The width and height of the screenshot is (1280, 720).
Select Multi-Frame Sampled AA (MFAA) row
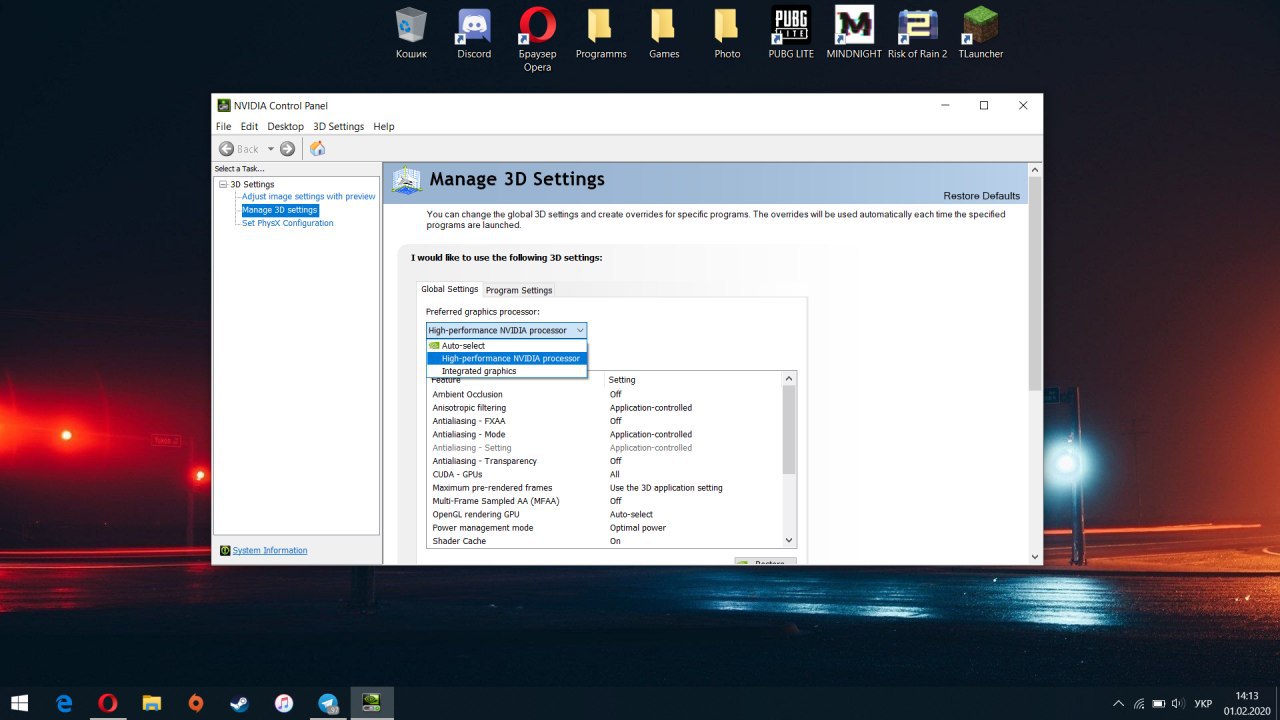(x=604, y=501)
